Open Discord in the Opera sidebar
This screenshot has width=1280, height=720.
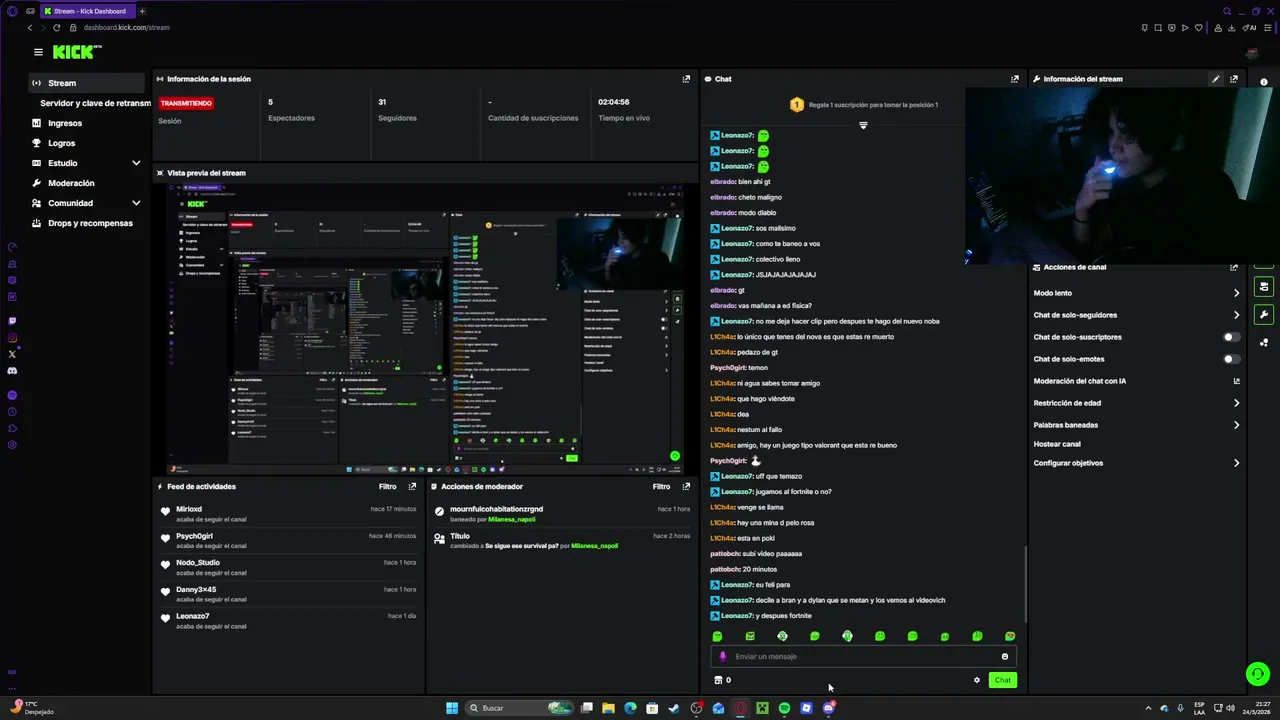[x=12, y=371]
